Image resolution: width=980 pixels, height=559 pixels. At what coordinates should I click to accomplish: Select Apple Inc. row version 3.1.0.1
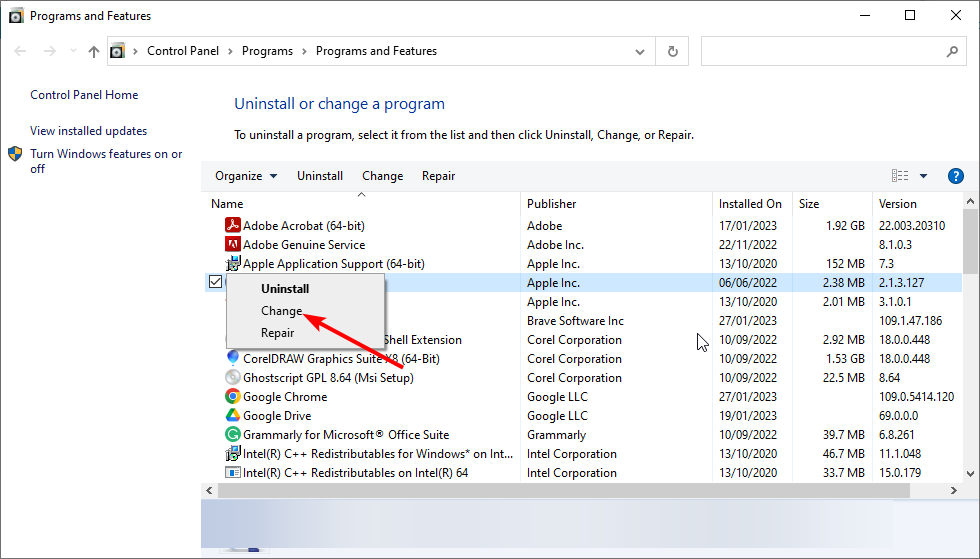583,301
